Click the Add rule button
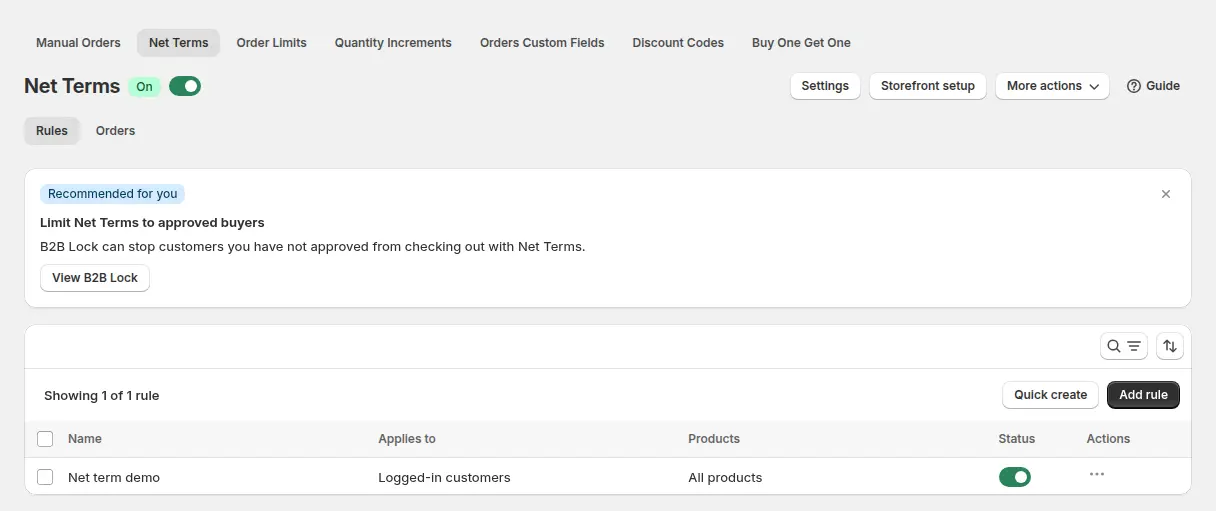Screen dimensions: 1216x511 tap(1143, 395)
